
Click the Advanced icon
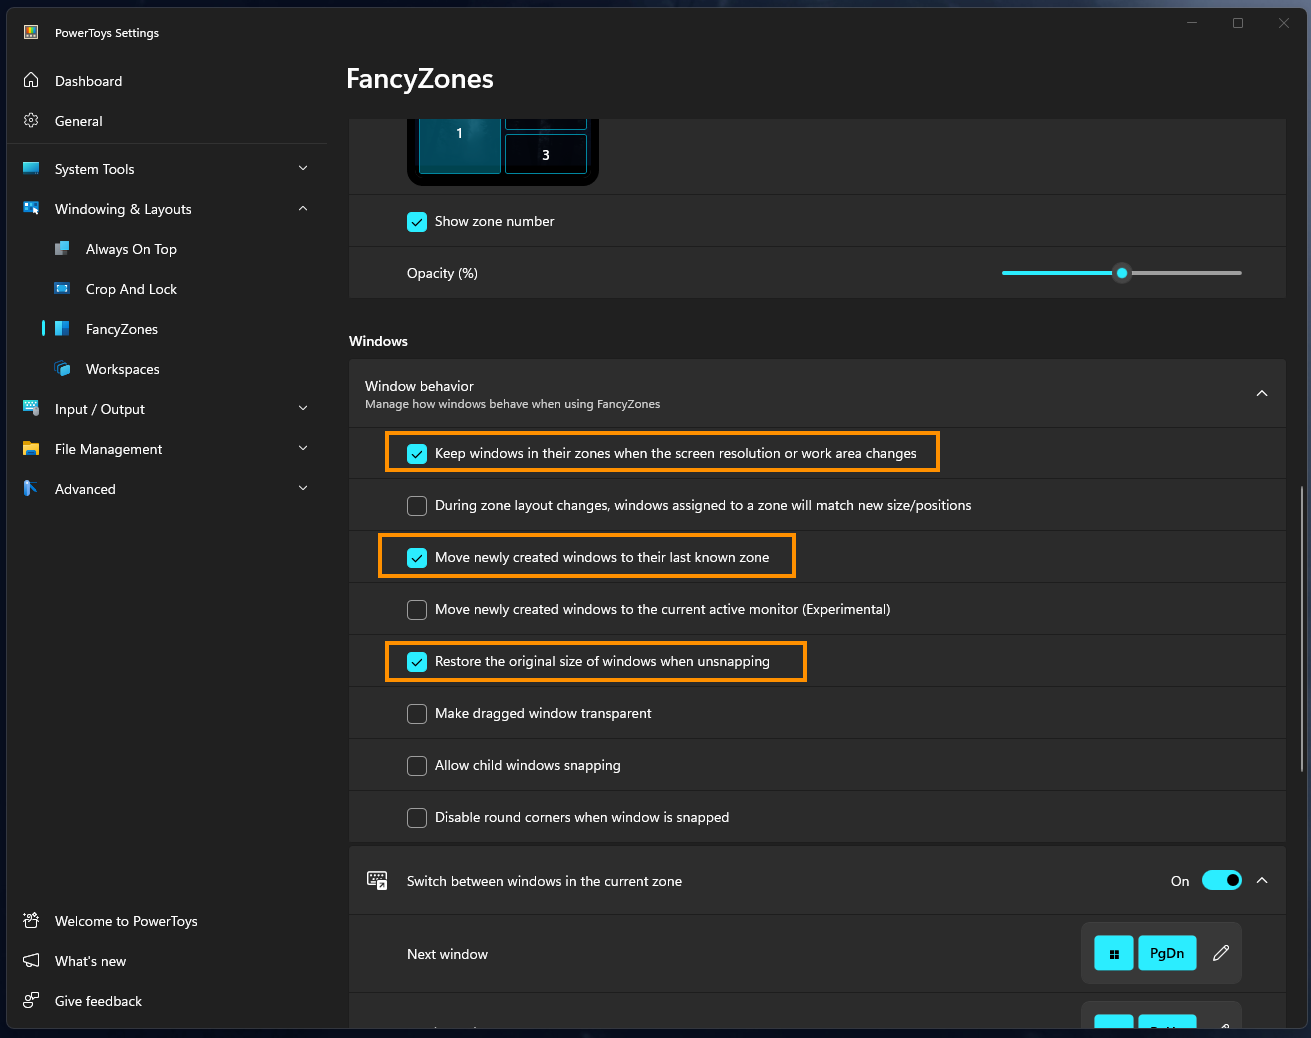[x=31, y=489]
